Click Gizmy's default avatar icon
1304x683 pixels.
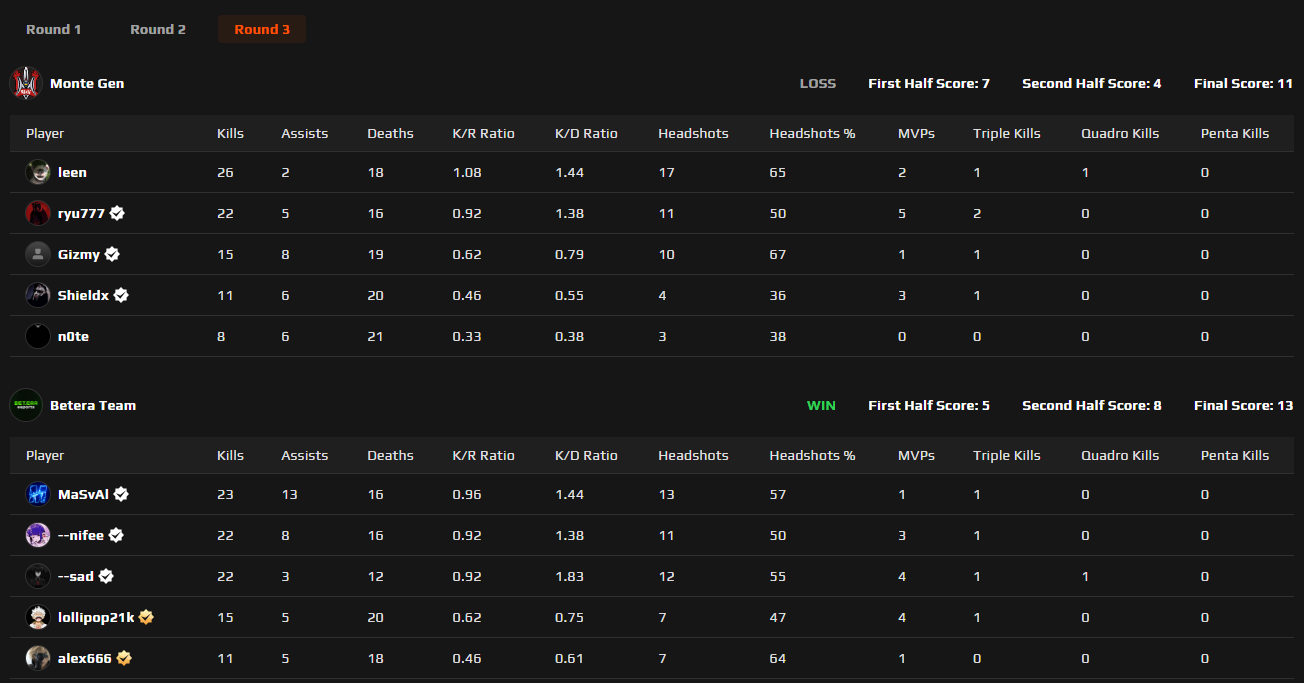pyautogui.click(x=38, y=254)
